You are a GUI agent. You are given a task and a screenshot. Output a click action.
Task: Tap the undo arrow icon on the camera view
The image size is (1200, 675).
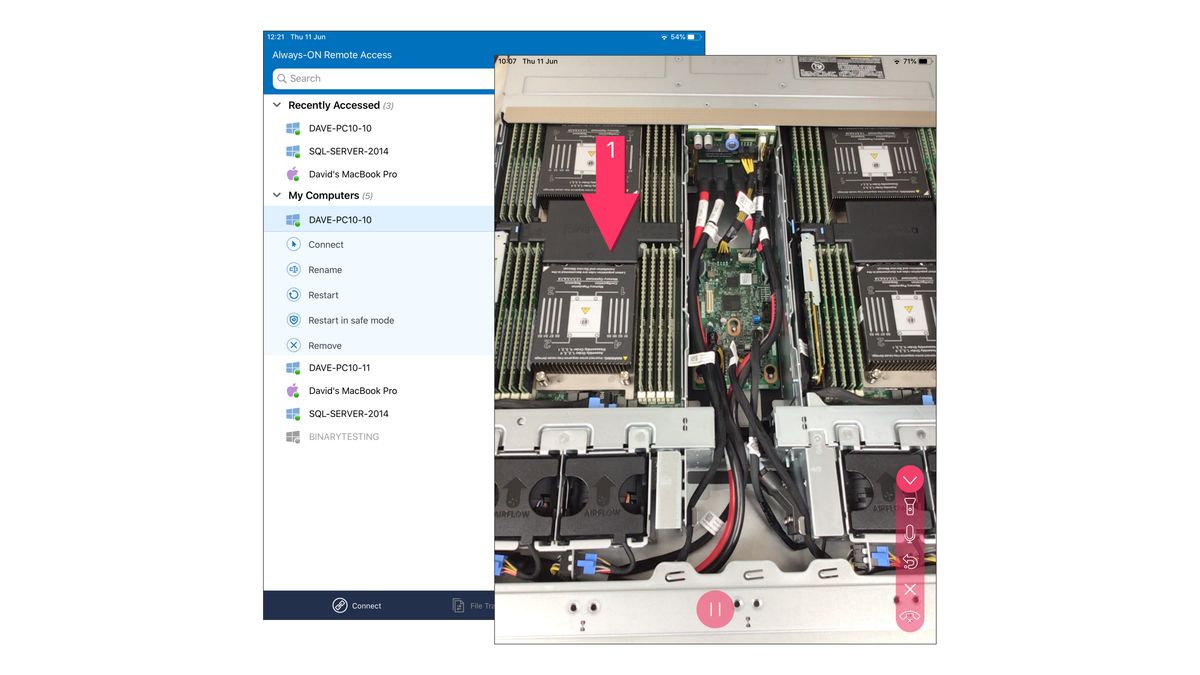[x=910, y=561]
